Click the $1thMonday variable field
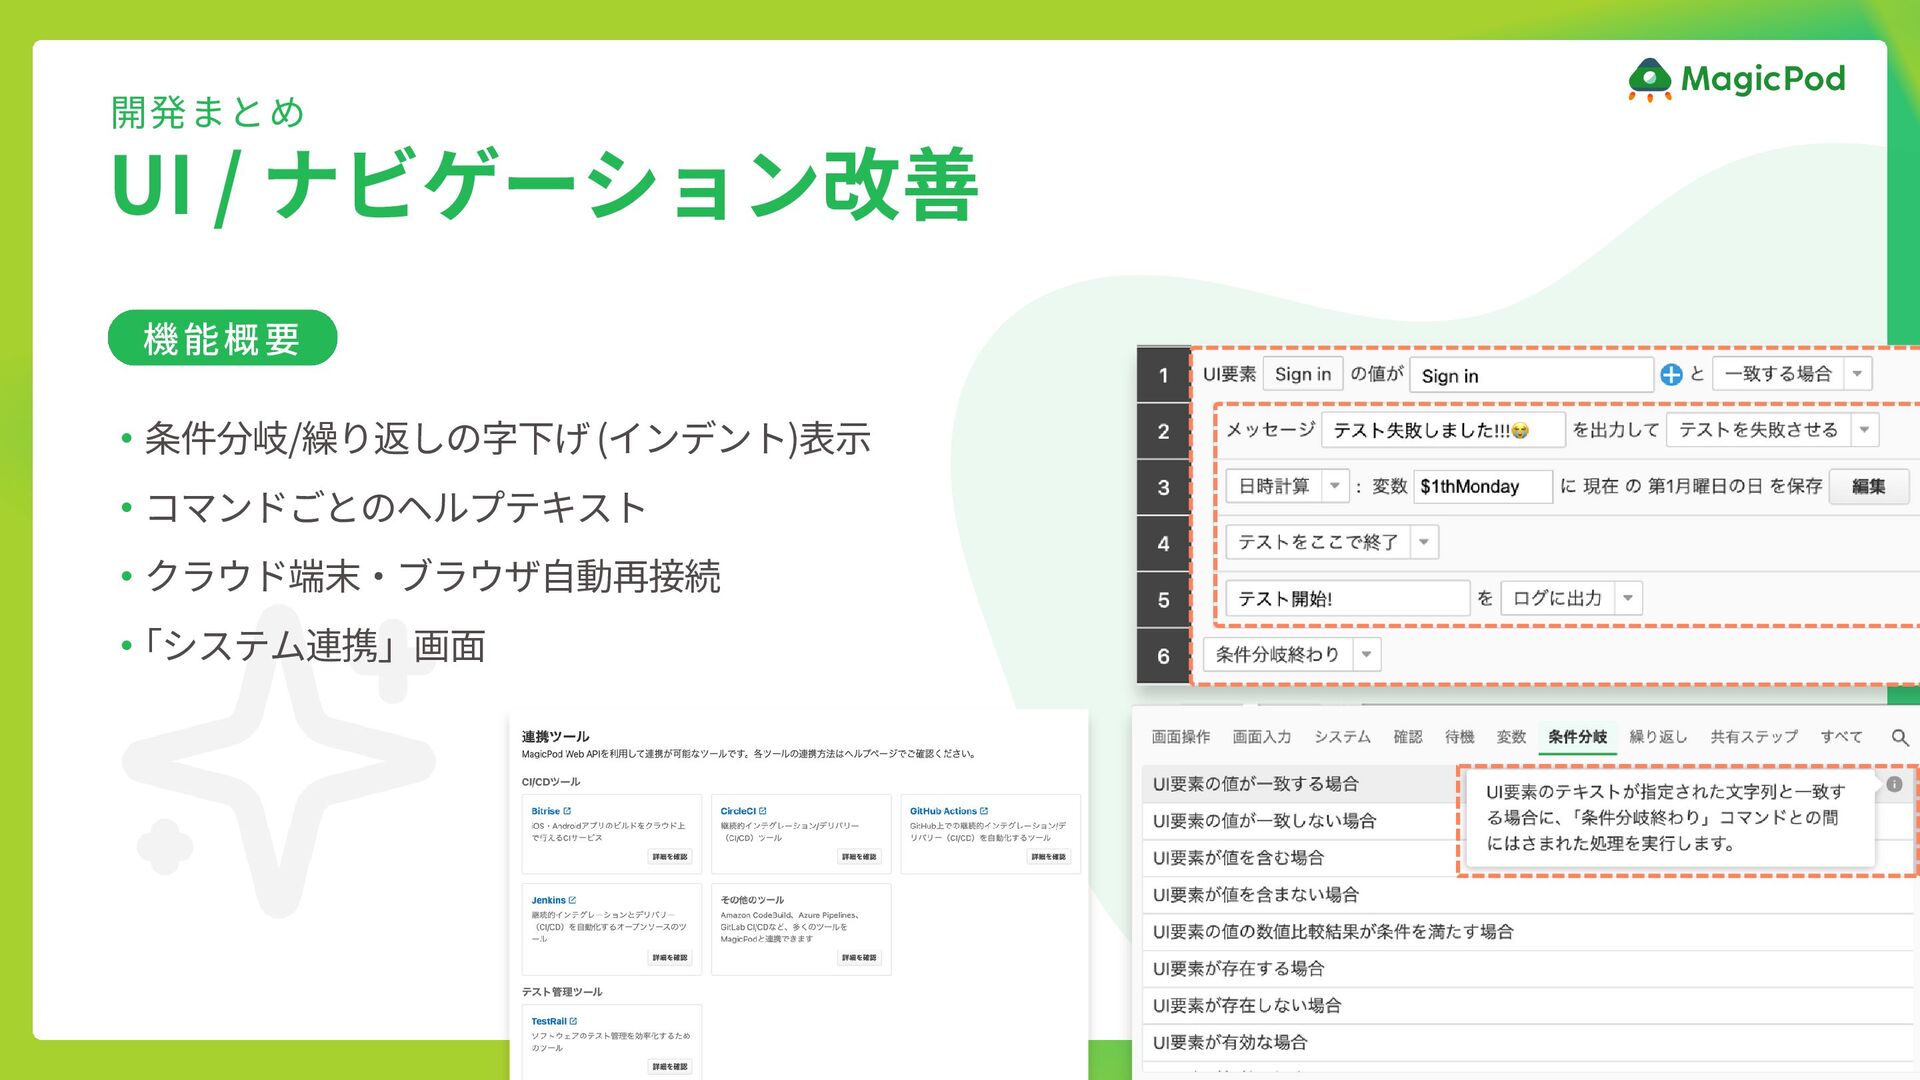 coord(1483,486)
